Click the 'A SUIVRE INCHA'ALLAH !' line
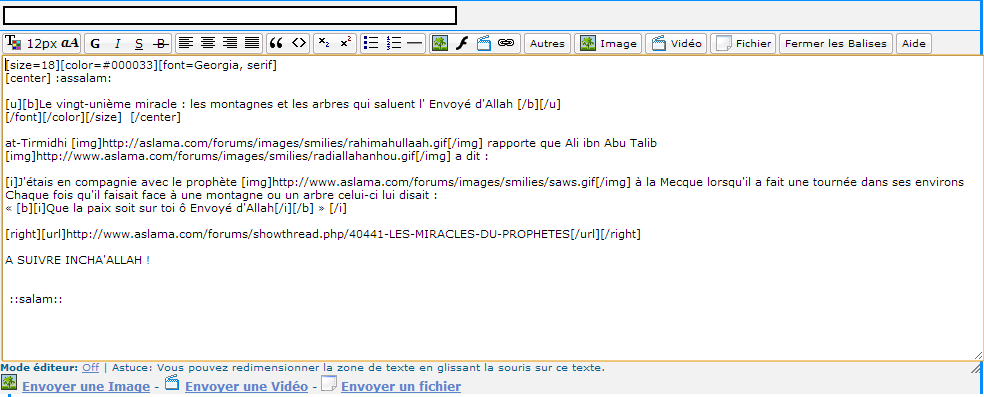The height and width of the screenshot is (397, 984). tap(77, 260)
